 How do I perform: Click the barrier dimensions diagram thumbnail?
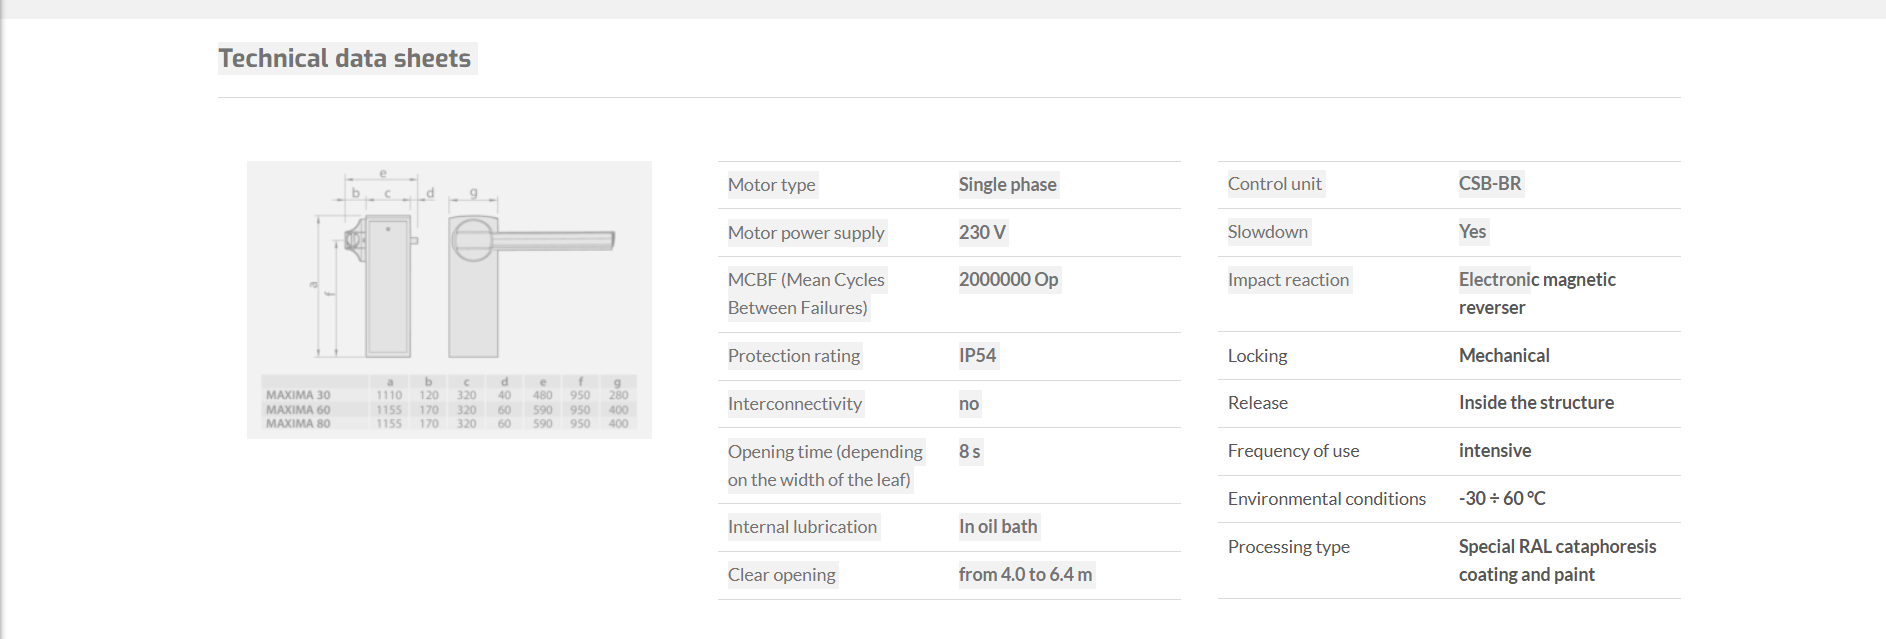click(x=449, y=300)
